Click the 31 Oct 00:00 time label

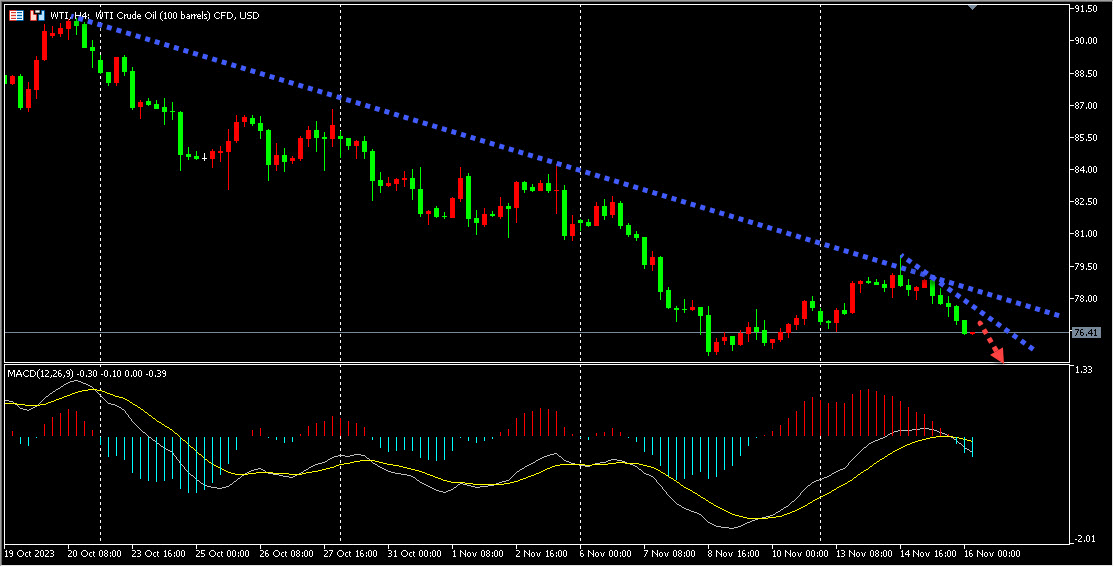[x=415, y=554]
